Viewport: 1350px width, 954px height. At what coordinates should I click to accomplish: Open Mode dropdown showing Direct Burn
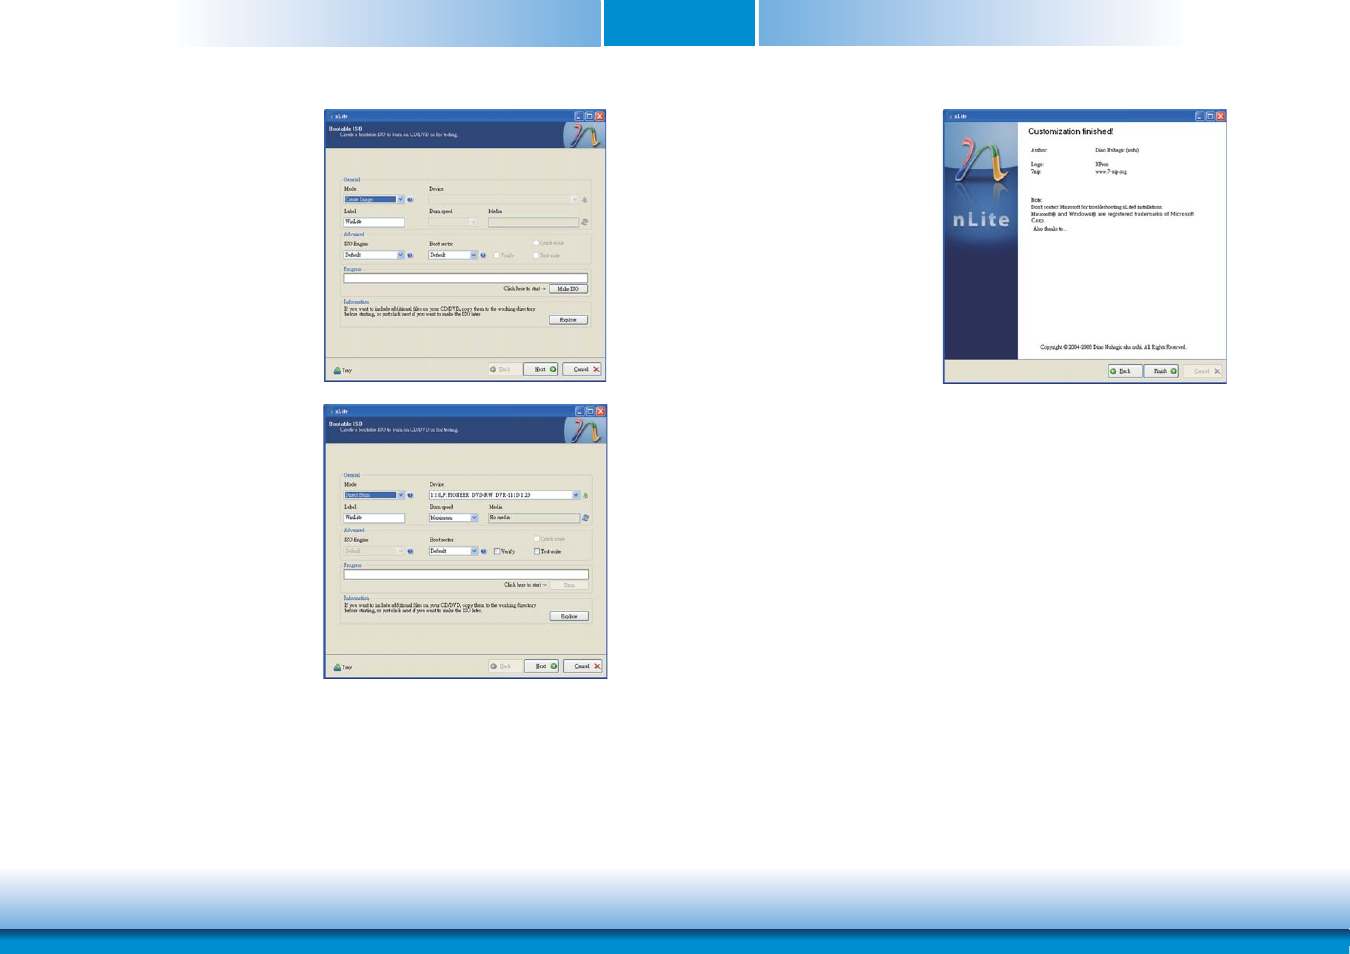tap(374, 495)
